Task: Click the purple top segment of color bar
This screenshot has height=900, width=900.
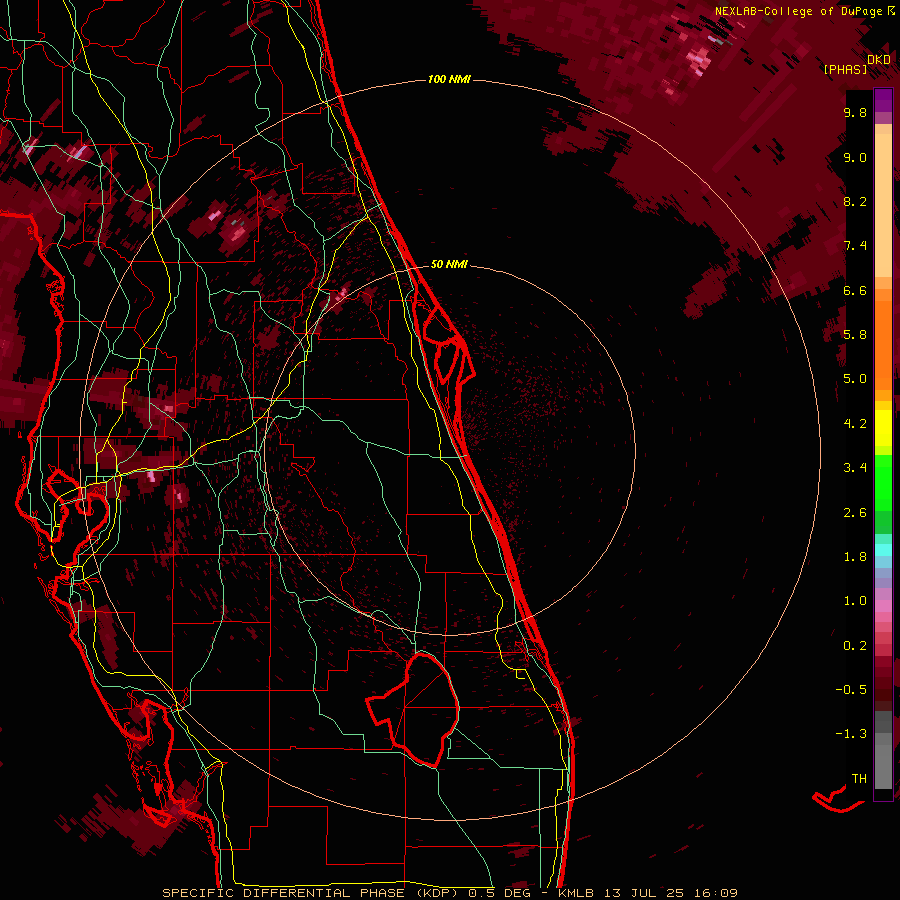Action: [x=883, y=100]
